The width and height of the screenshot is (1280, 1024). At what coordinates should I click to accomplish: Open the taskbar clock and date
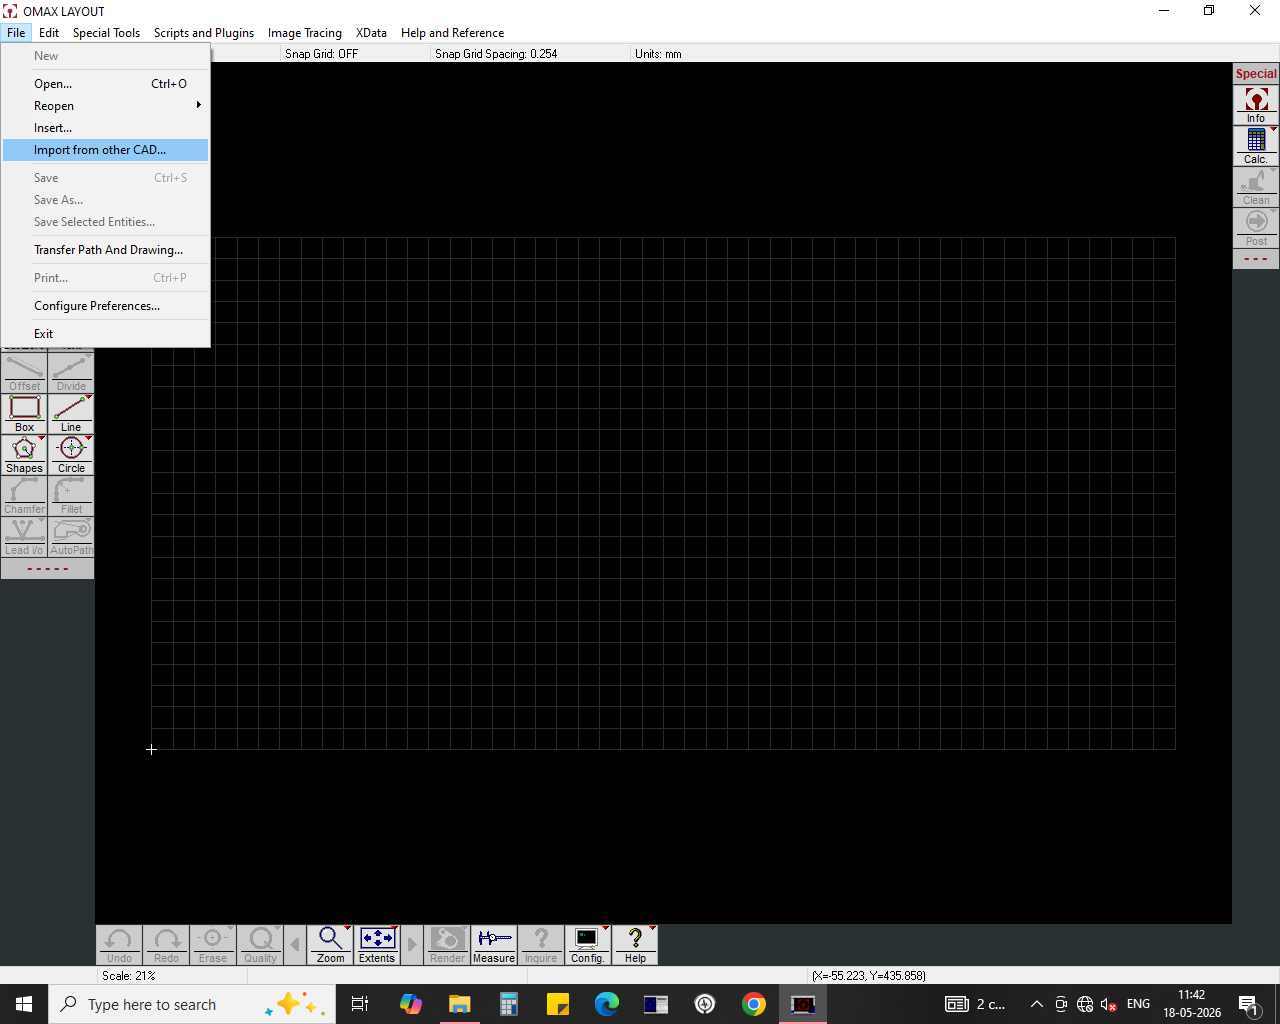point(1192,1004)
